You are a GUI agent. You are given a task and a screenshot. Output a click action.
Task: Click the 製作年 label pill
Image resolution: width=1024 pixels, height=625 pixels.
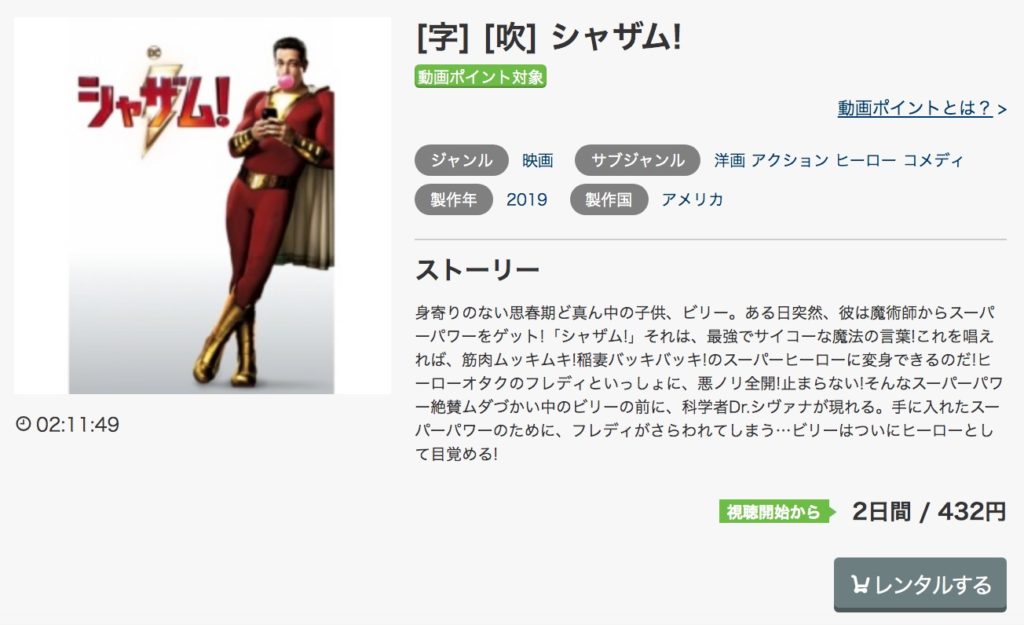(453, 199)
